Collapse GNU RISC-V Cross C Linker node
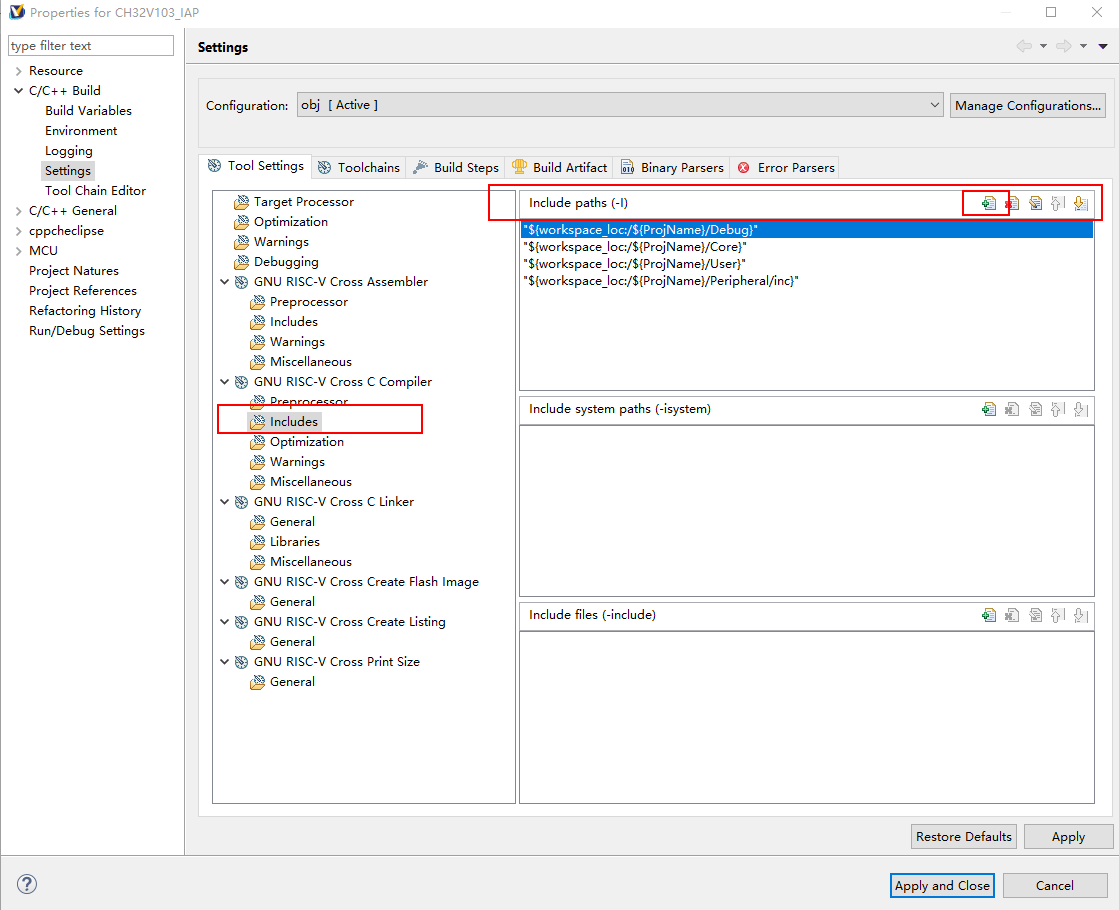The width and height of the screenshot is (1119, 910). (x=225, y=502)
